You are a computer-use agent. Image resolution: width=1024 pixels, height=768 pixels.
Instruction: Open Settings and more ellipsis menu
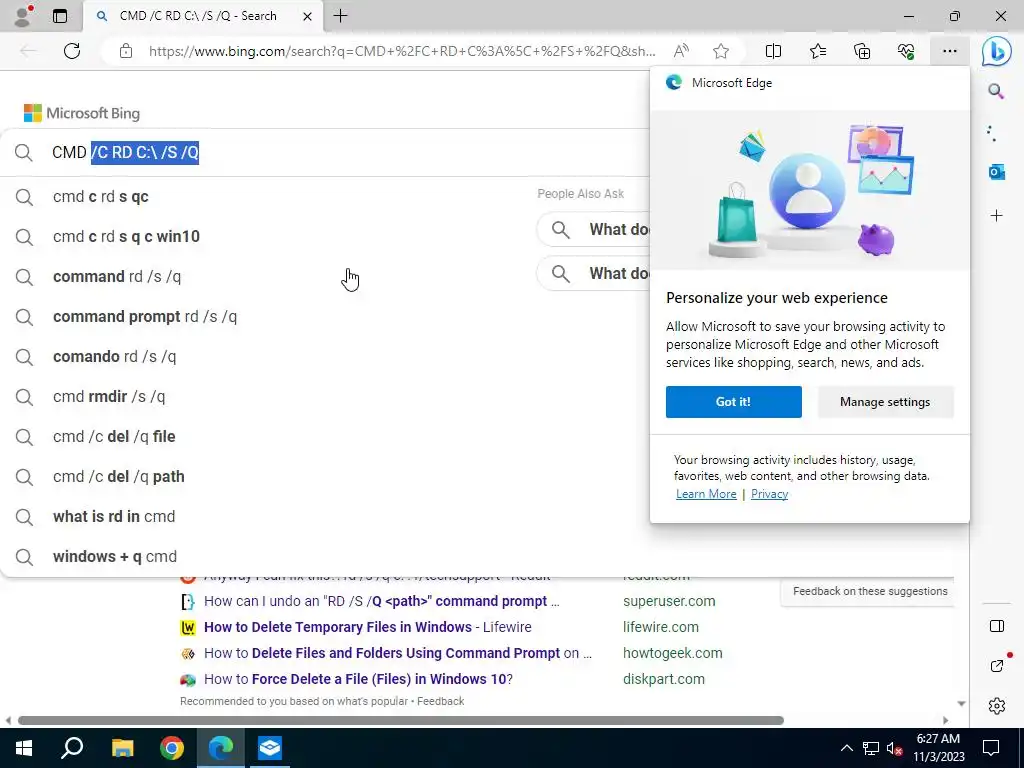tap(950, 51)
